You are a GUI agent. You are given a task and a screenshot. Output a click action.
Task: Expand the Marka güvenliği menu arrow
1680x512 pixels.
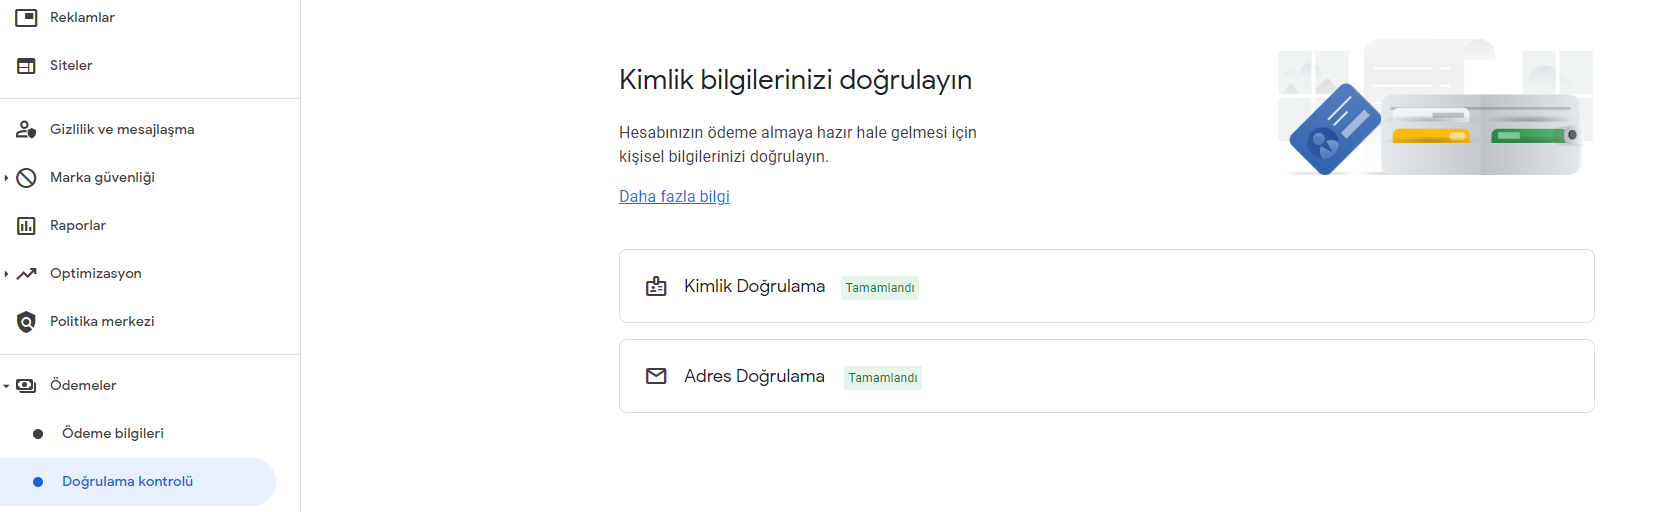pos(6,178)
